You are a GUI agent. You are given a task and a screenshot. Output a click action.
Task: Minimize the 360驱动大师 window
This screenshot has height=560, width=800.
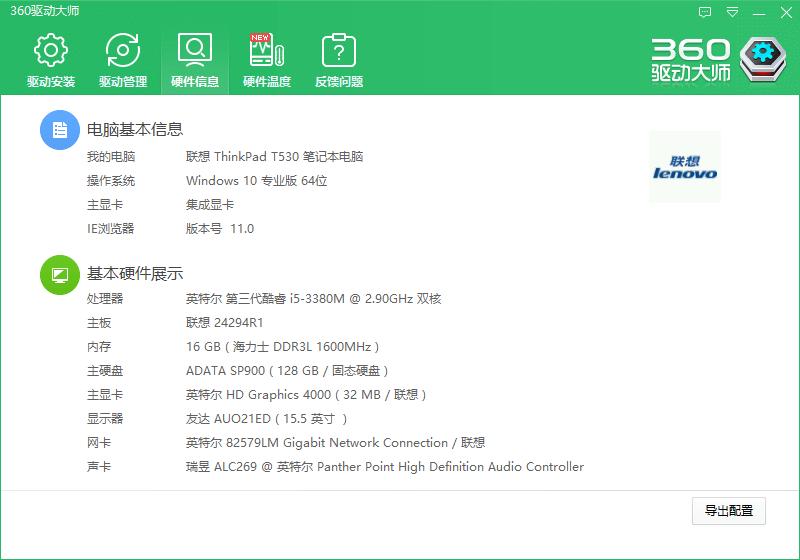[x=759, y=12]
